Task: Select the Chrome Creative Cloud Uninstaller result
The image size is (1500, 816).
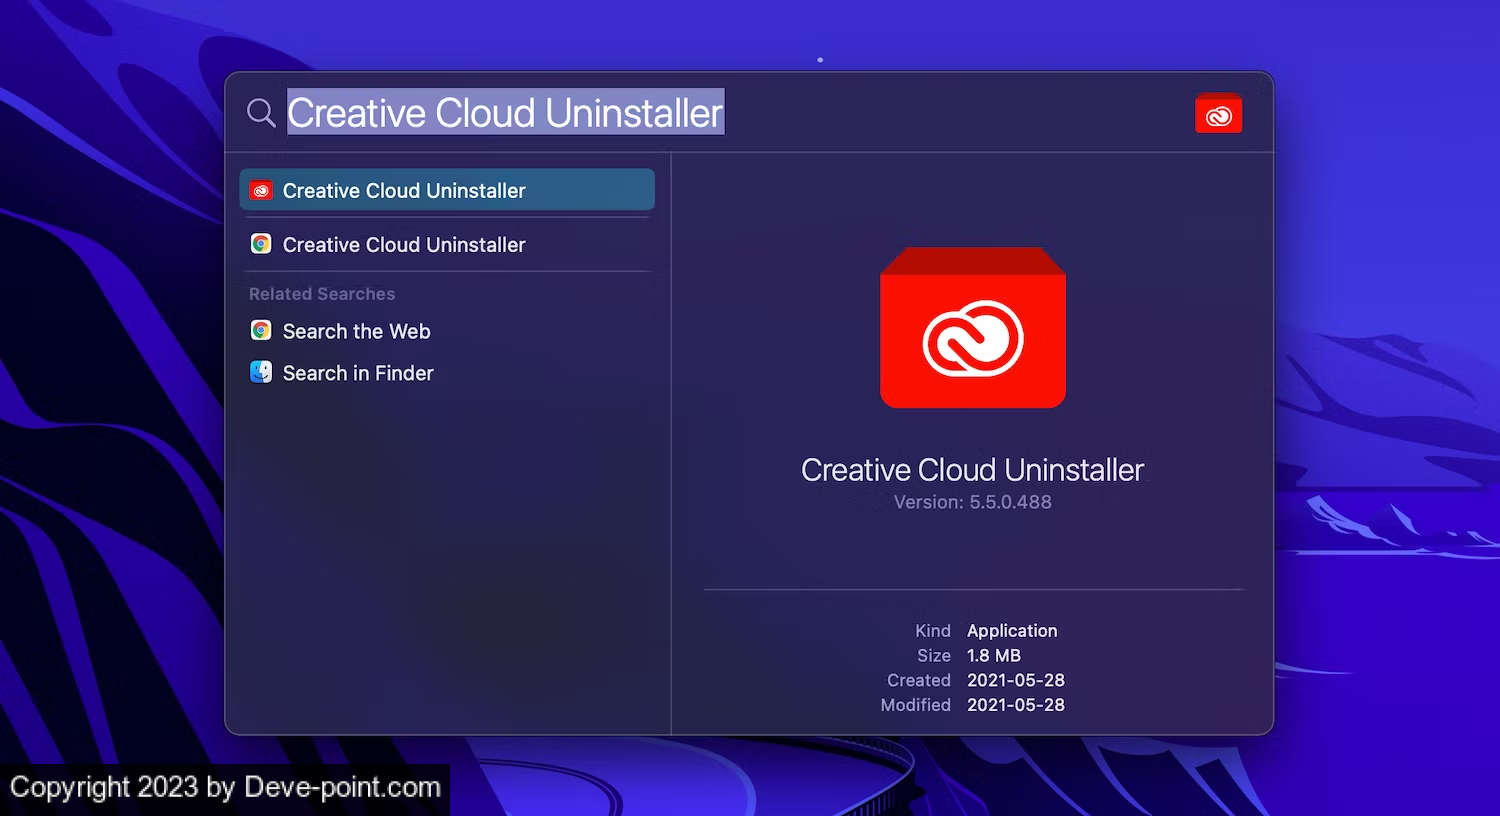Action: pyautogui.click(x=447, y=244)
